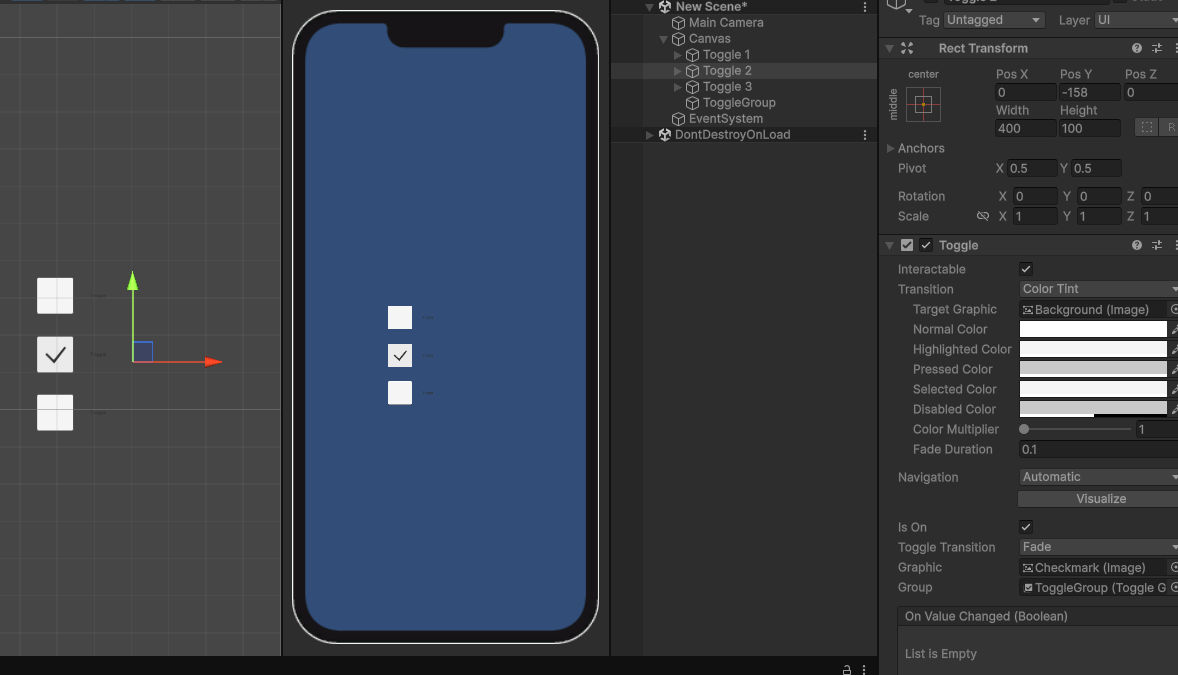Use eyedropper for Normal Color
Screen dimensions: 1178x675
point(1174,329)
